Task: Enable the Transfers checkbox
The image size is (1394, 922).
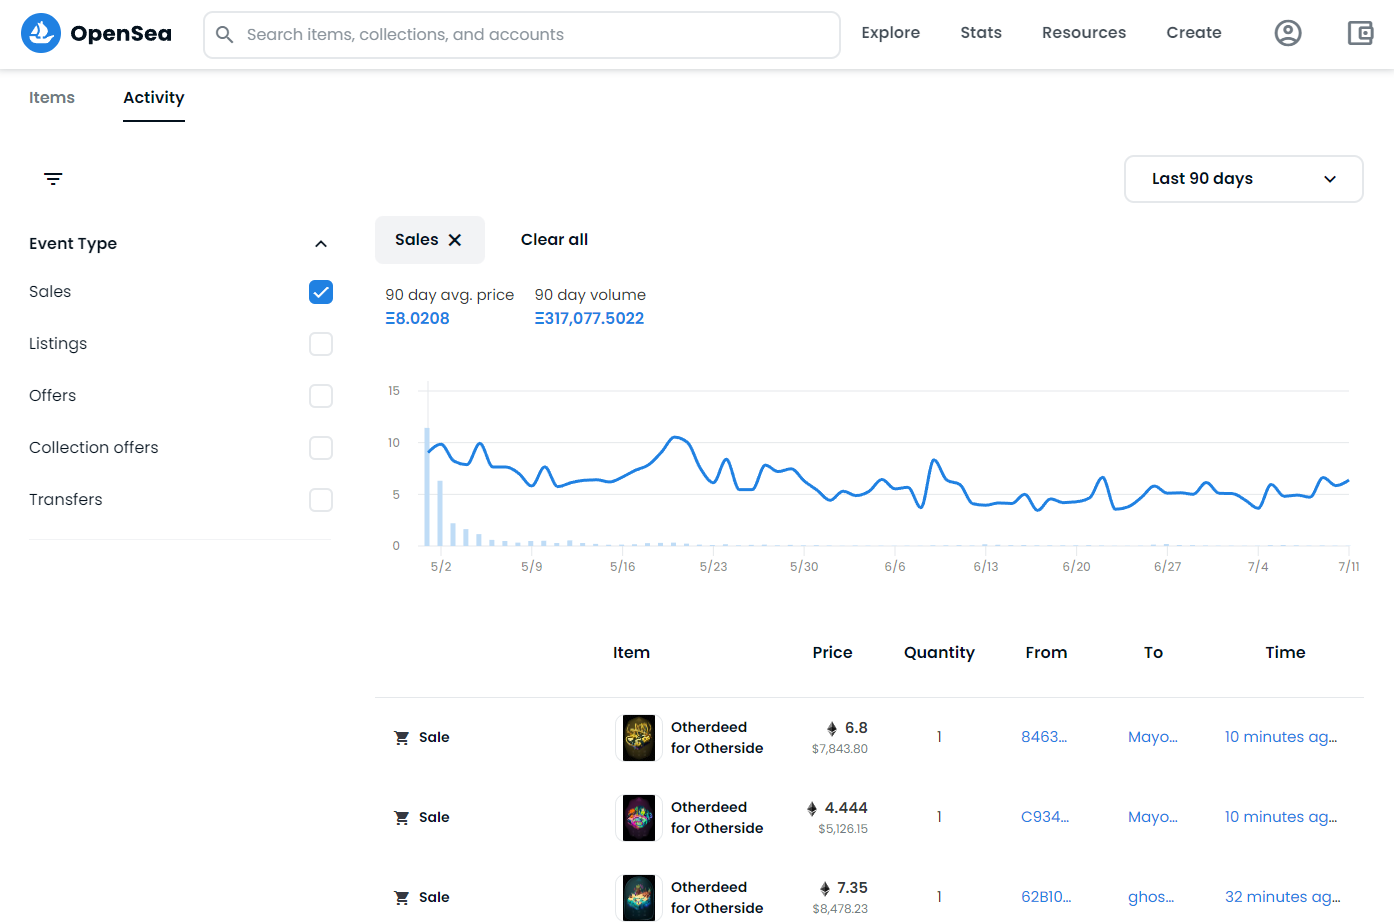Action: (x=321, y=500)
